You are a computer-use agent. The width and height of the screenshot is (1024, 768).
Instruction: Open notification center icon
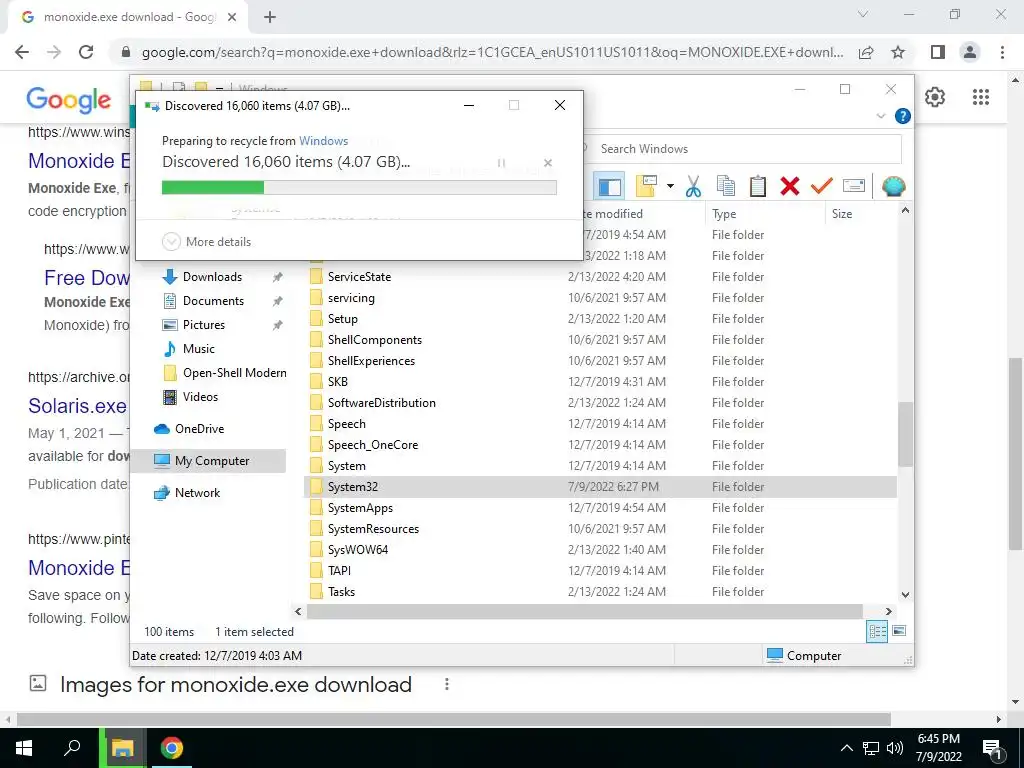click(x=992, y=749)
